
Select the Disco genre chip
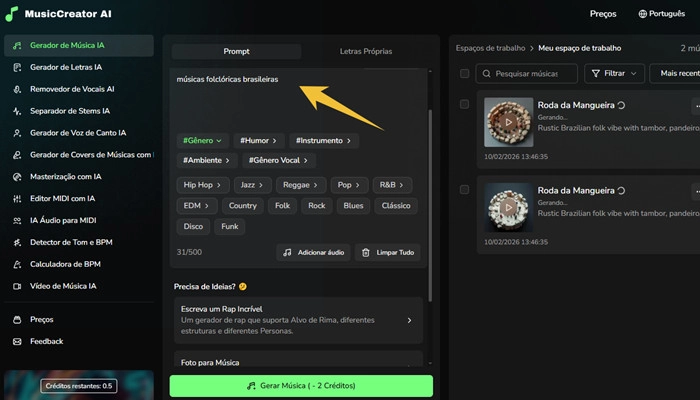click(x=193, y=226)
